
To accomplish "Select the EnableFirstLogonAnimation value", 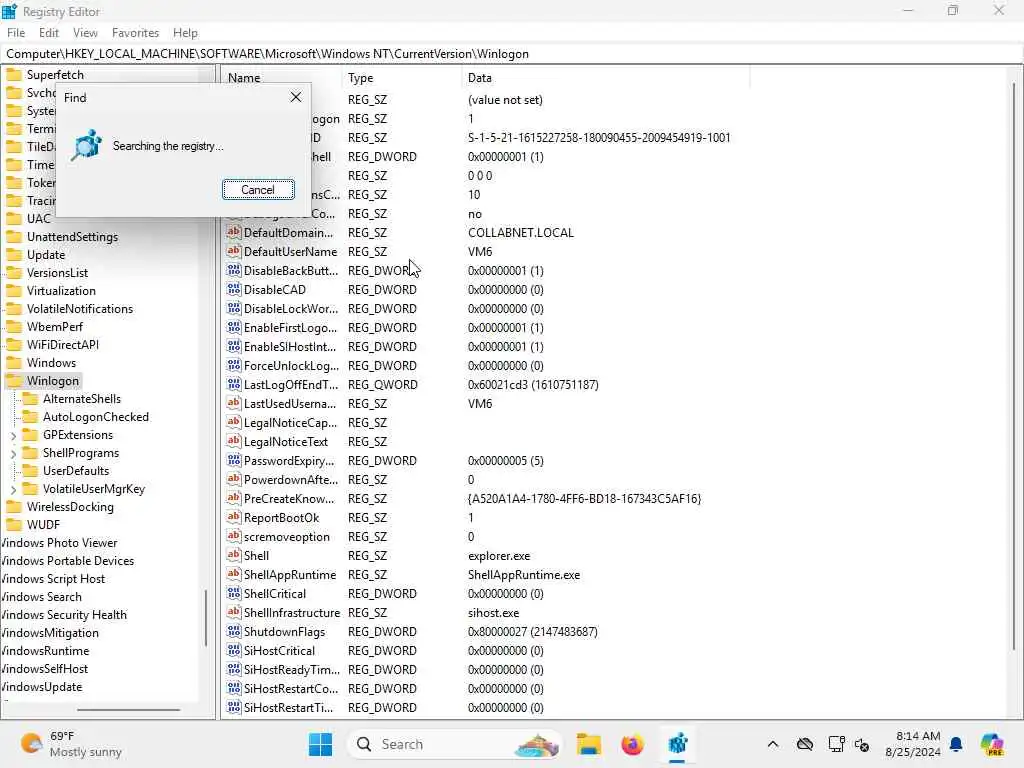I will coord(291,328).
